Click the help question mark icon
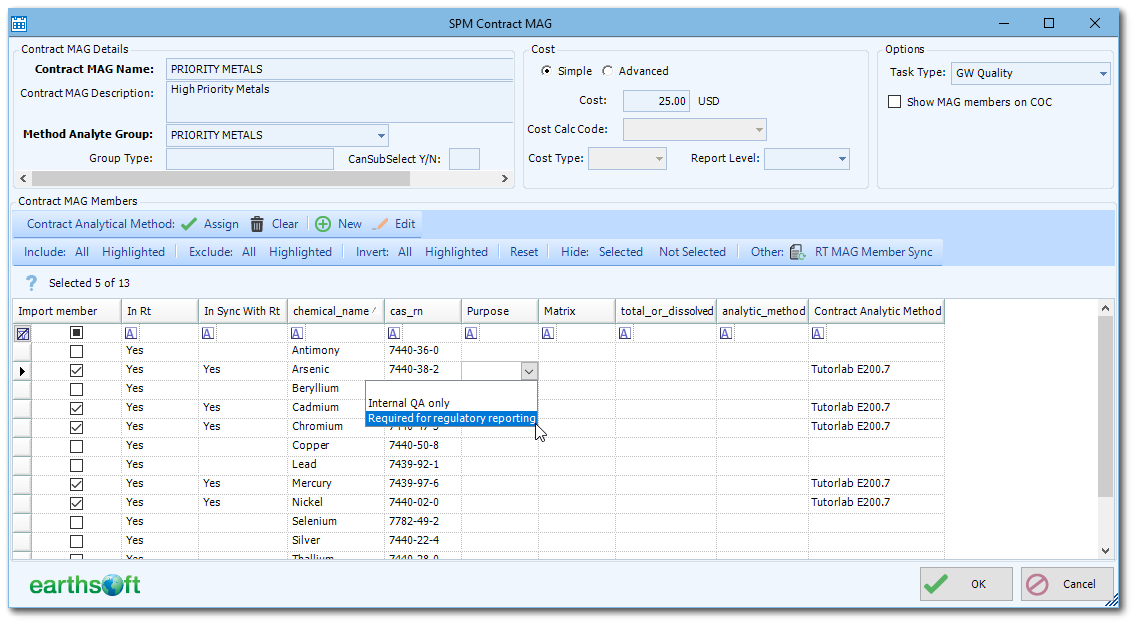 pos(31,281)
